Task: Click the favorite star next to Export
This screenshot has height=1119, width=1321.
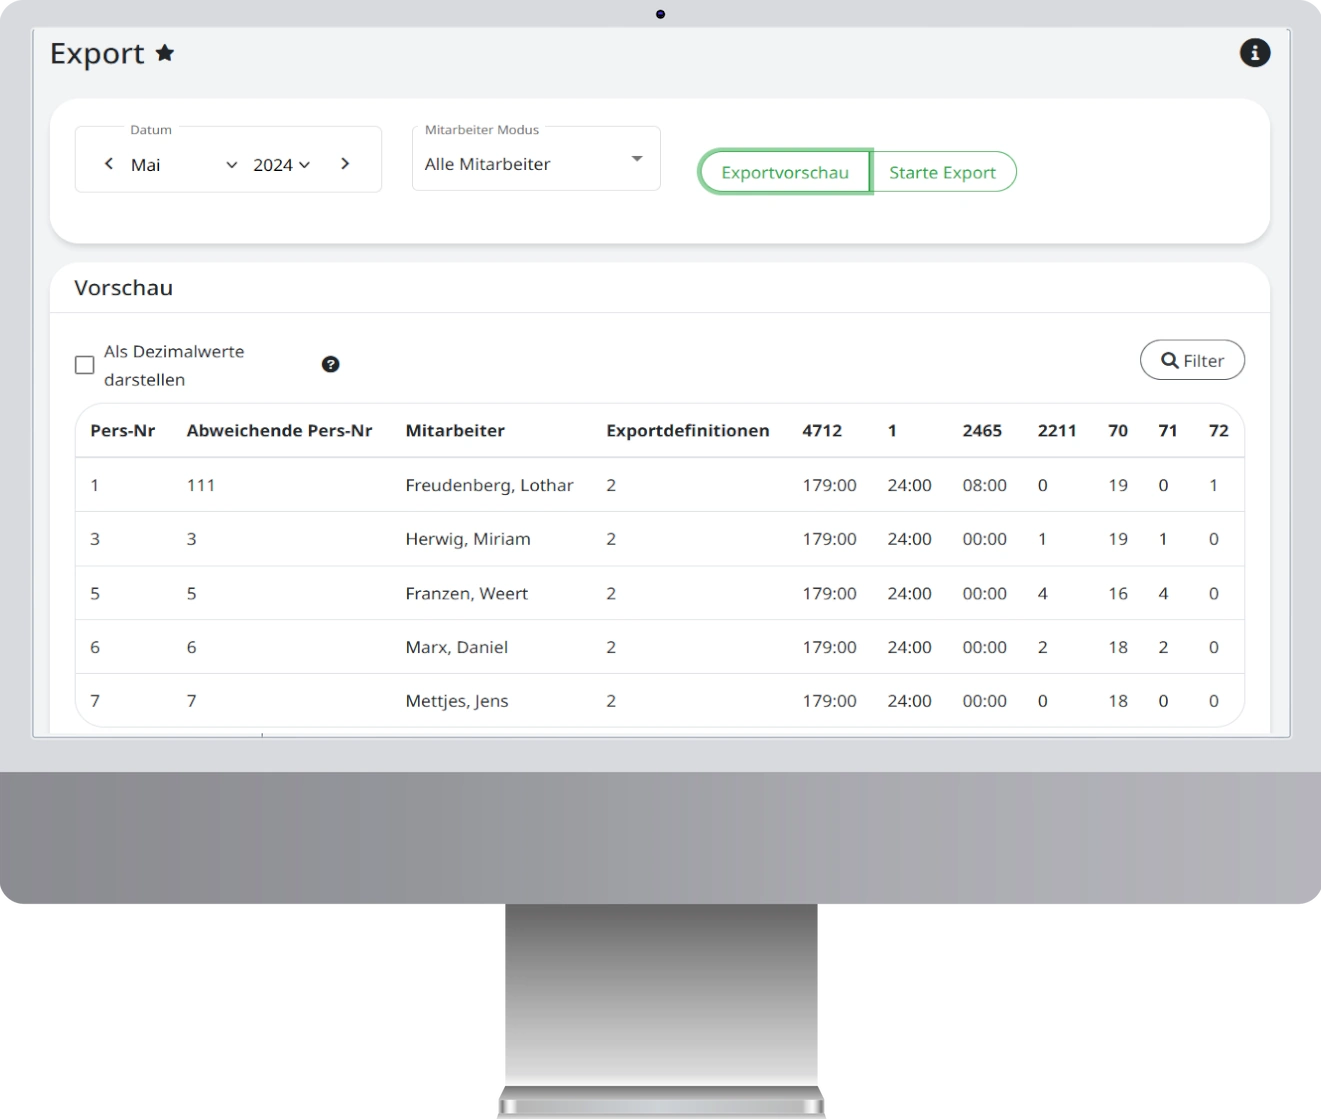Action: tap(165, 53)
